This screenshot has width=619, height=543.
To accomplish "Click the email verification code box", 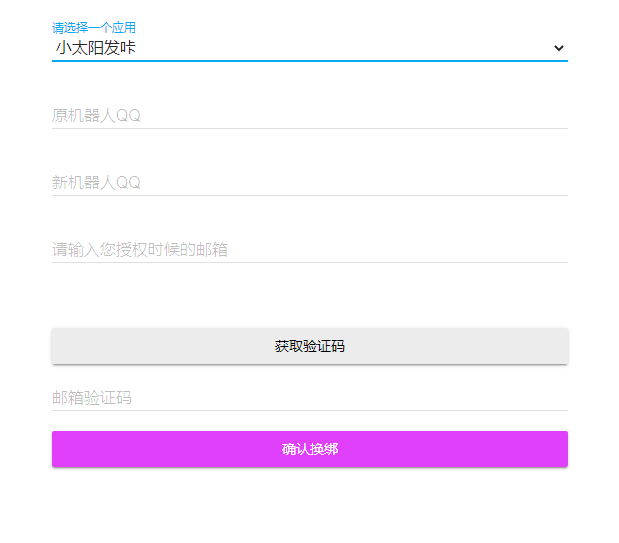I will pos(309,397).
